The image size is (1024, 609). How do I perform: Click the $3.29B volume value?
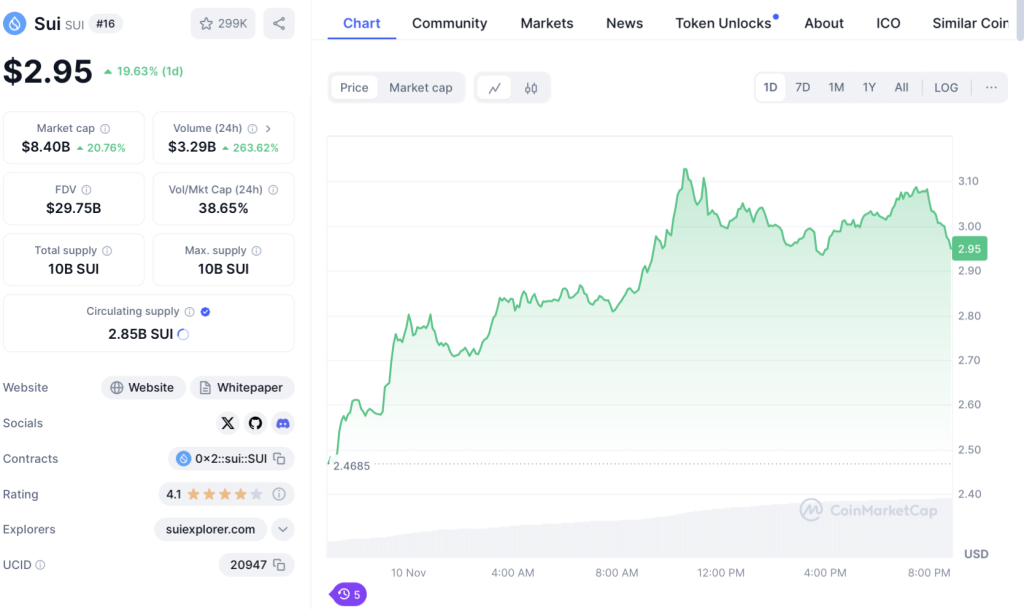pyautogui.click(x=192, y=147)
